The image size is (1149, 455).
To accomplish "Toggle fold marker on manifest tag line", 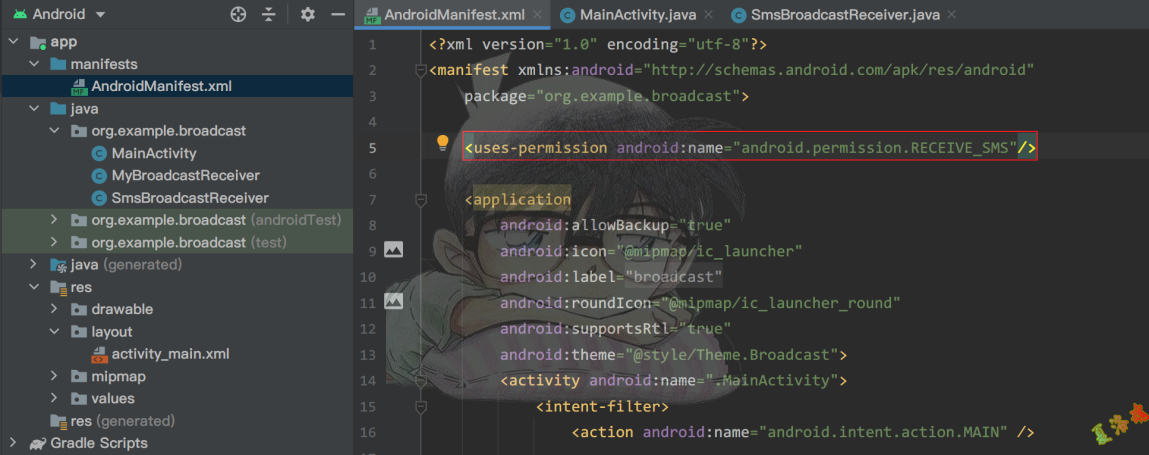I will (421, 71).
